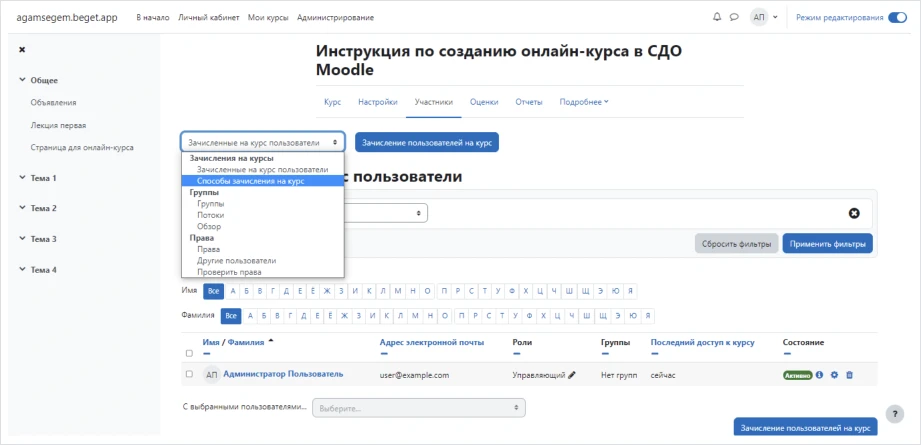Go to В начало in the top navigation
This screenshot has height=445, width=921.
point(153,18)
